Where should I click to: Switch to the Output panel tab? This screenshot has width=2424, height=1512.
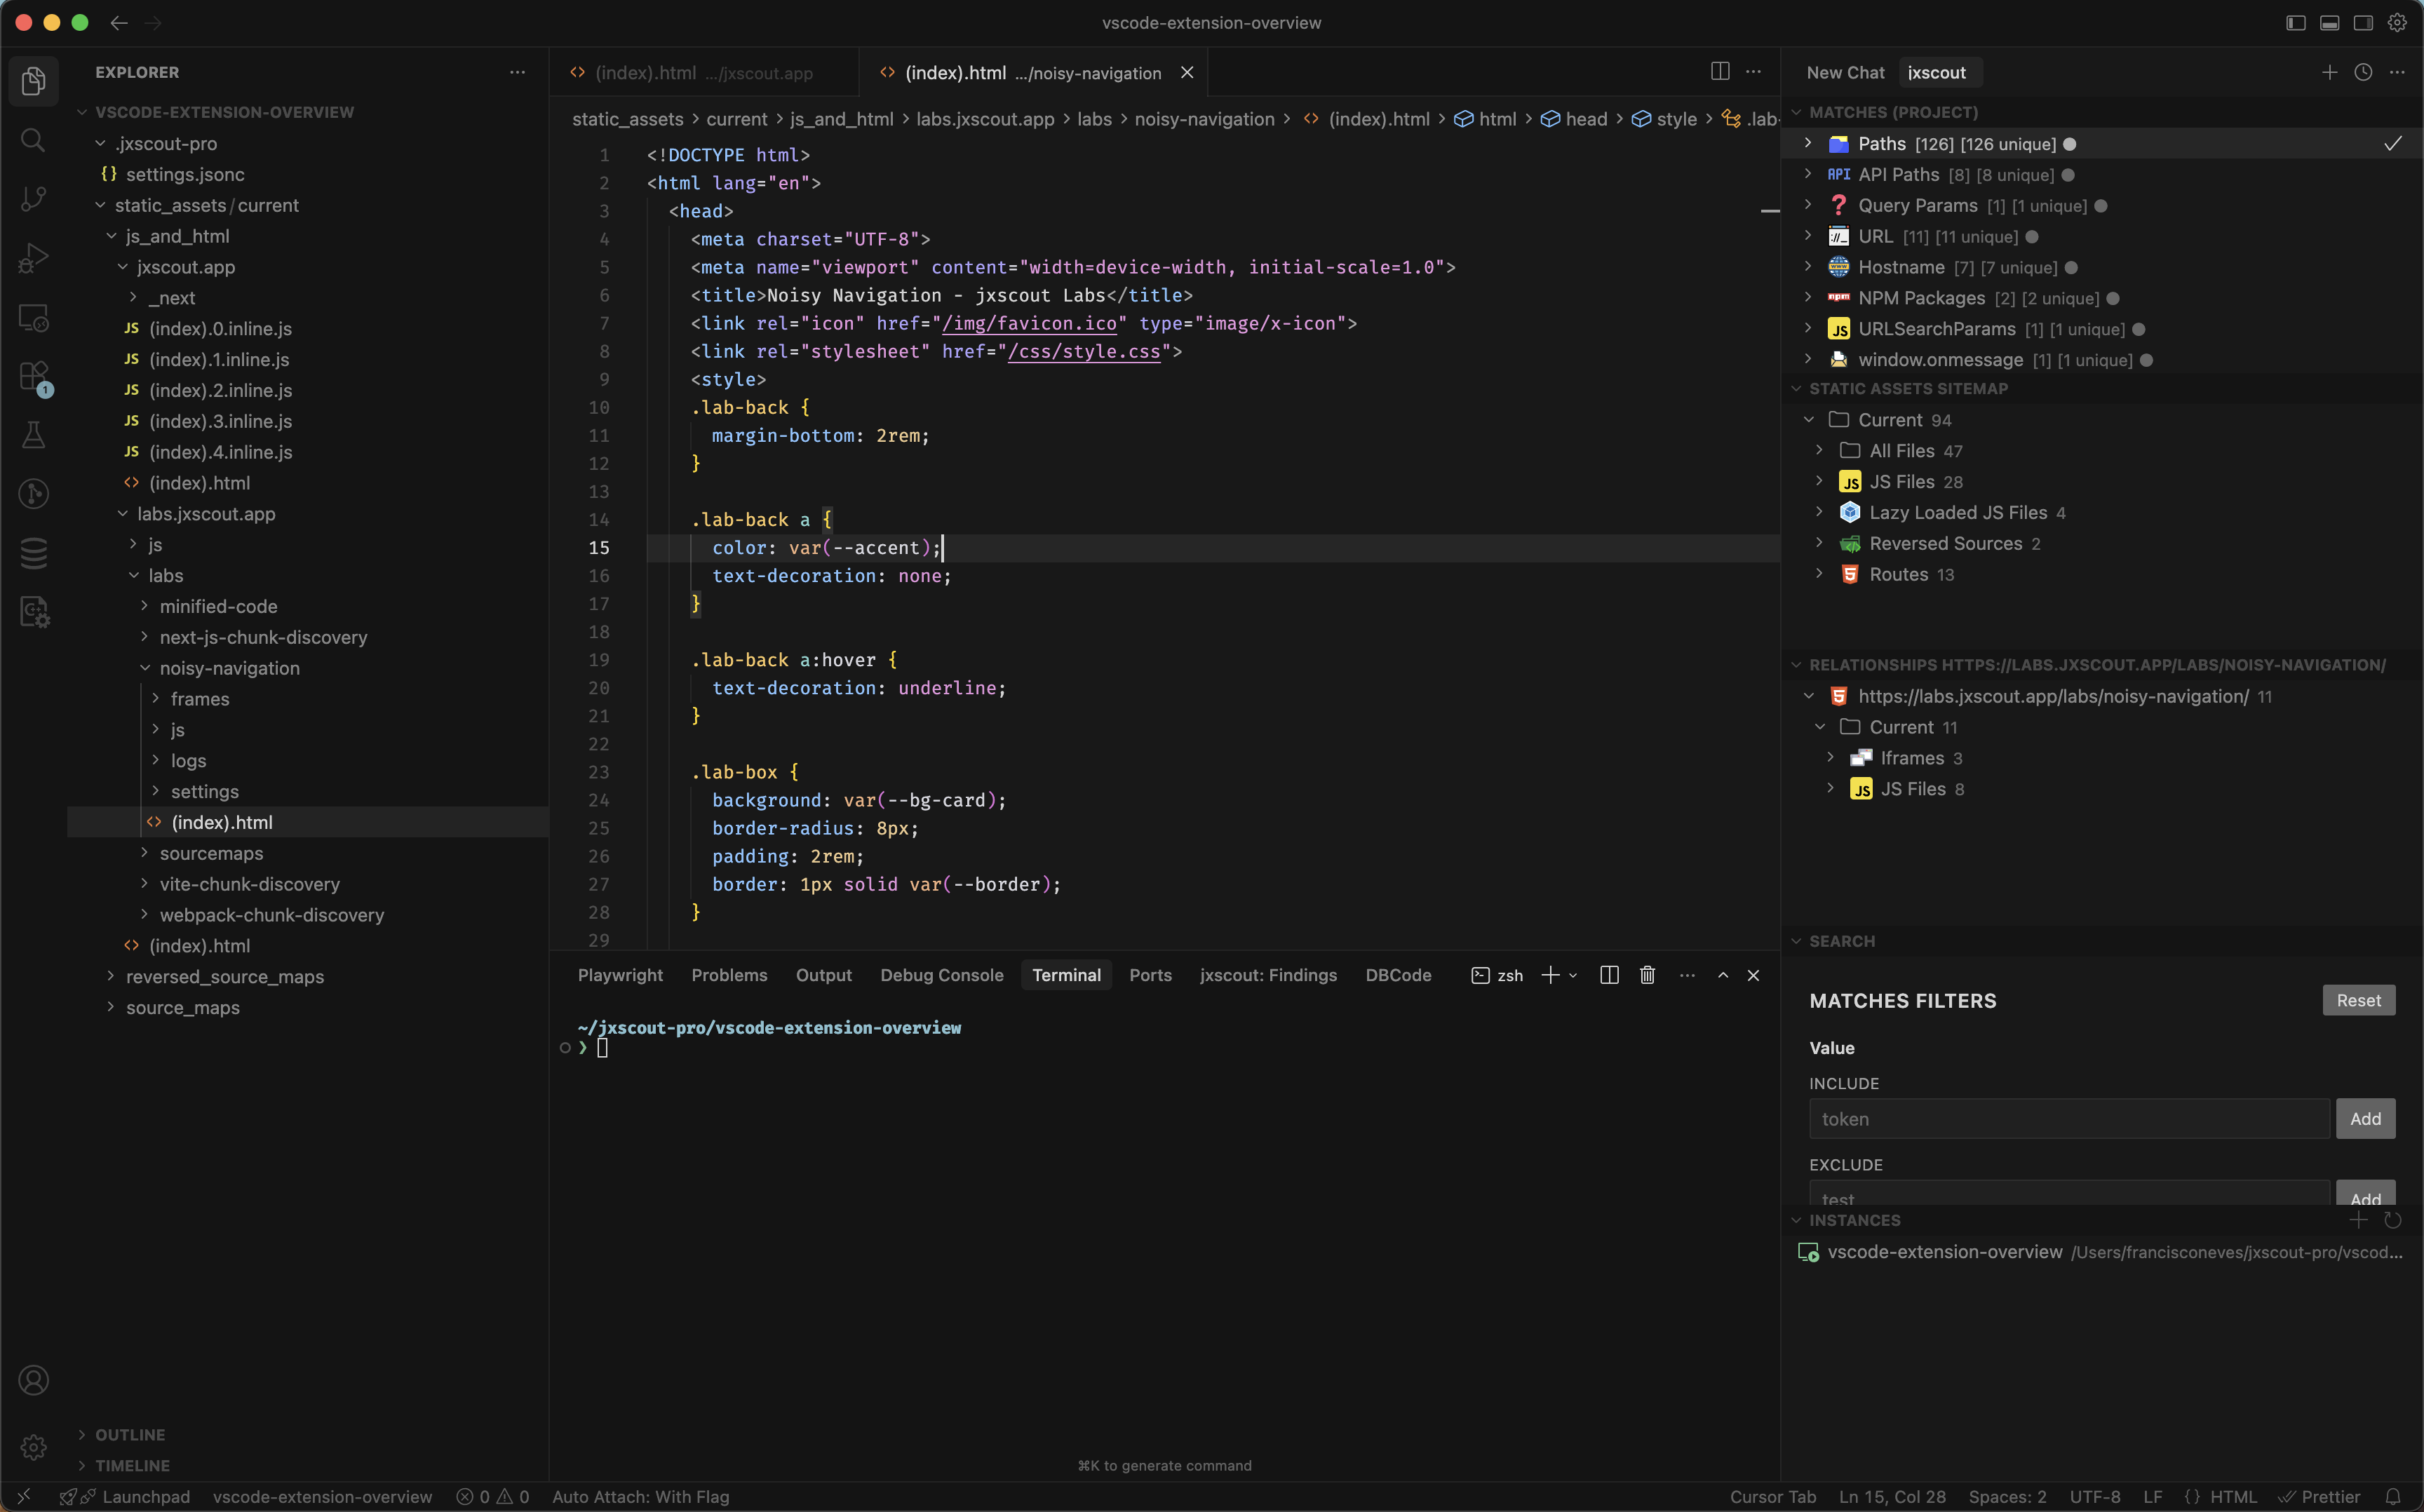(x=823, y=975)
